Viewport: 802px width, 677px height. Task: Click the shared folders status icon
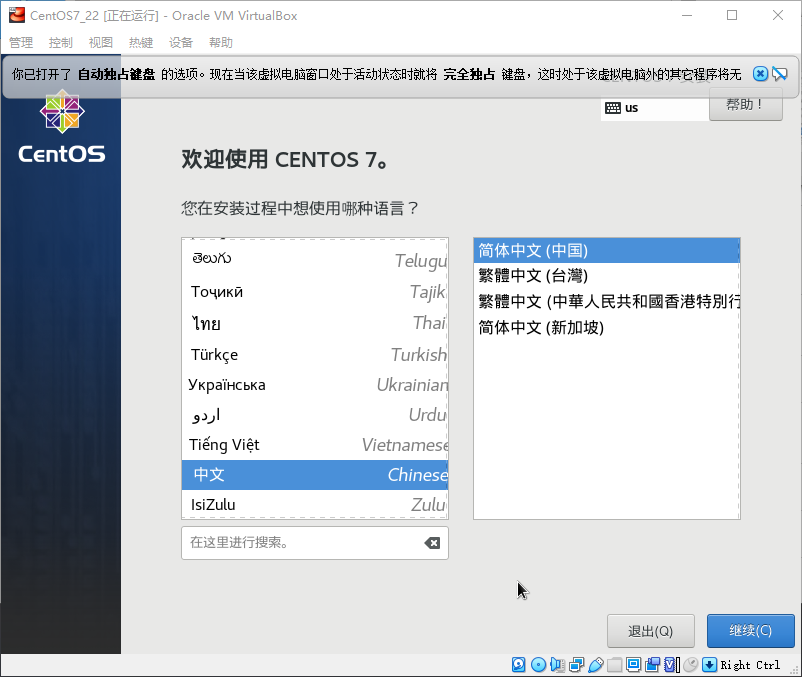pyautogui.click(x=614, y=664)
